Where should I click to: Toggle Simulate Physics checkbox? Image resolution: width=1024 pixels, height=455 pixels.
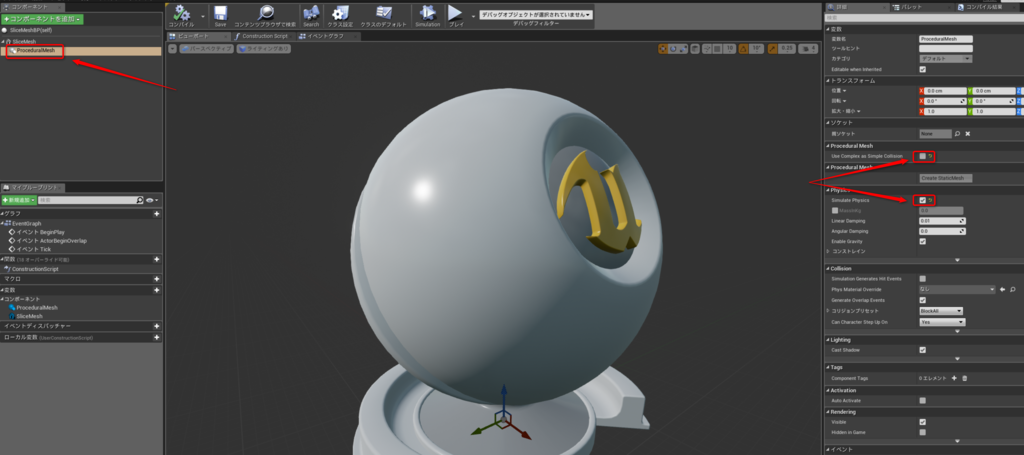point(923,200)
